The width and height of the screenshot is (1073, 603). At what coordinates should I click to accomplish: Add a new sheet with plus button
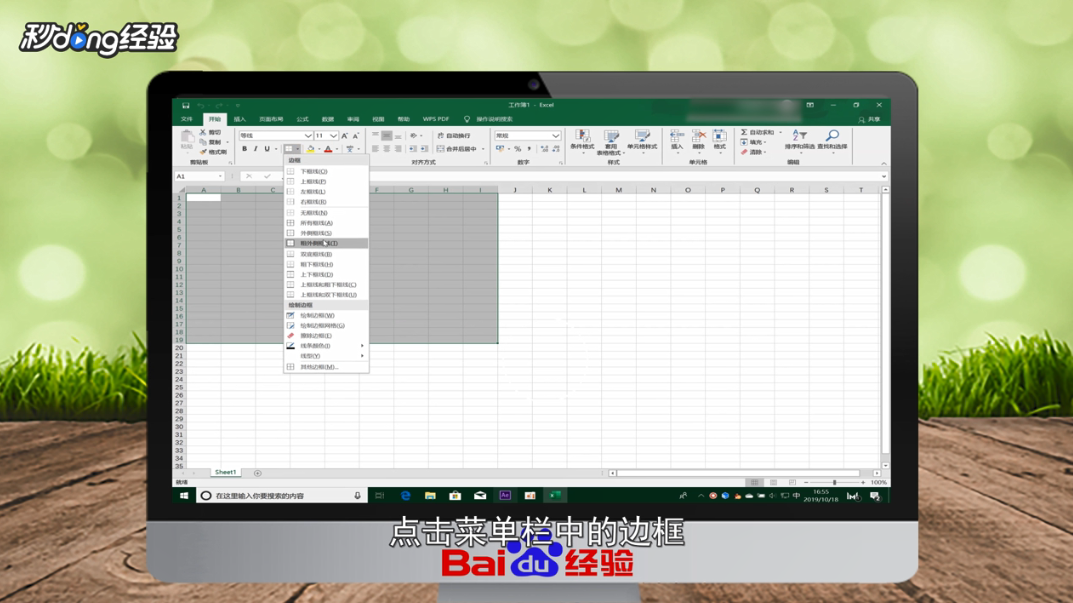[x=257, y=473]
